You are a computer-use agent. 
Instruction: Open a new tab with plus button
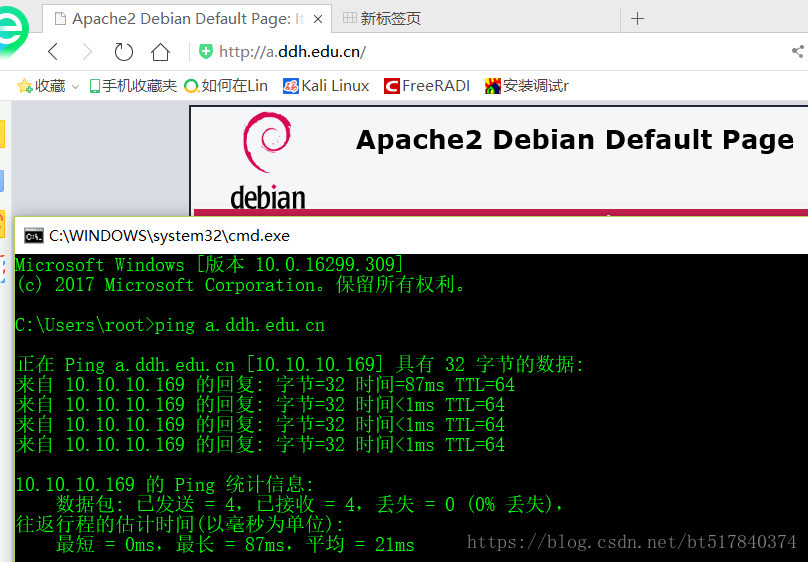tap(637, 19)
